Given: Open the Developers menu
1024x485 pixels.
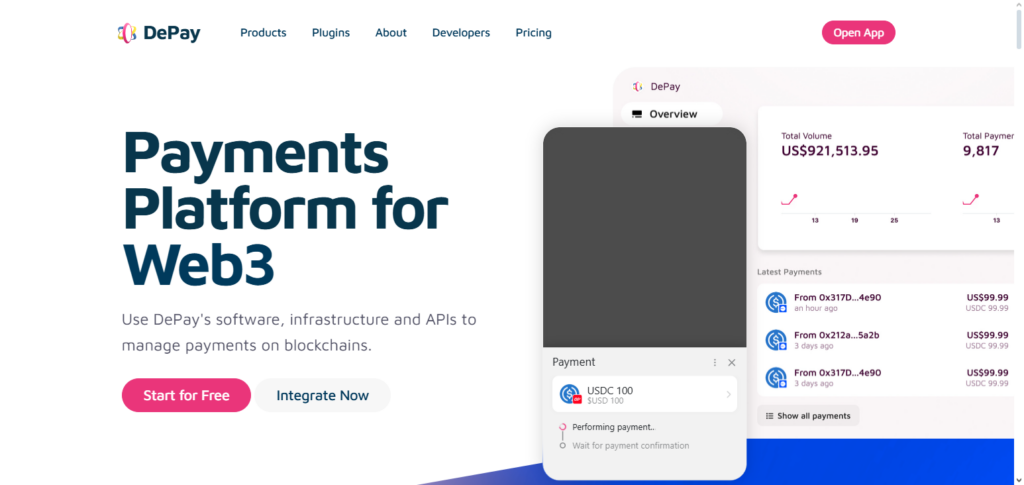Looking at the screenshot, I should pyautogui.click(x=461, y=33).
